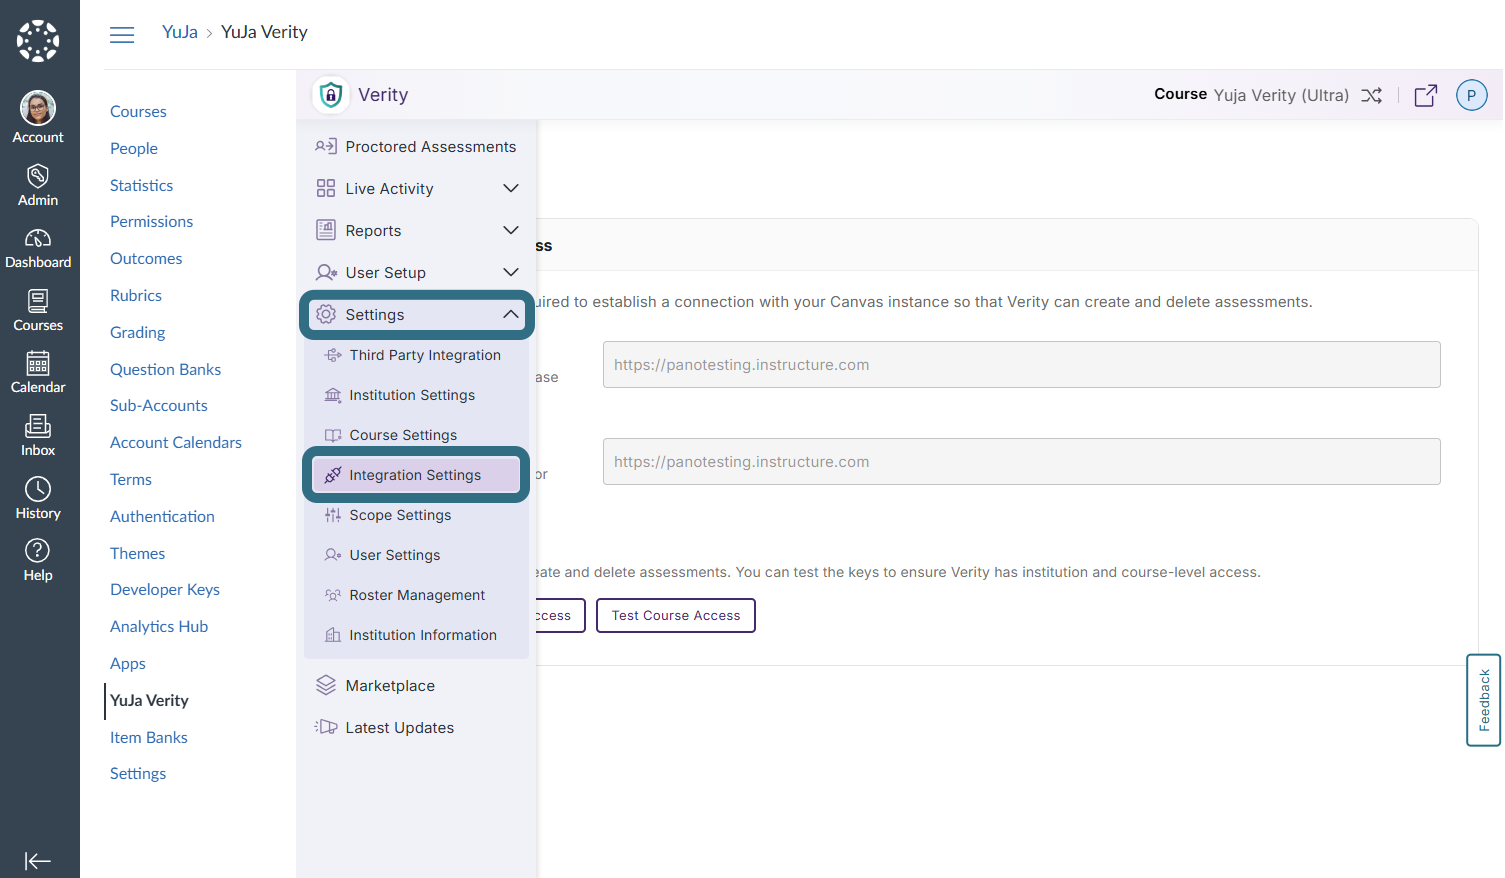Open Roster Management submenu item
1505x878 pixels.
click(x=416, y=595)
